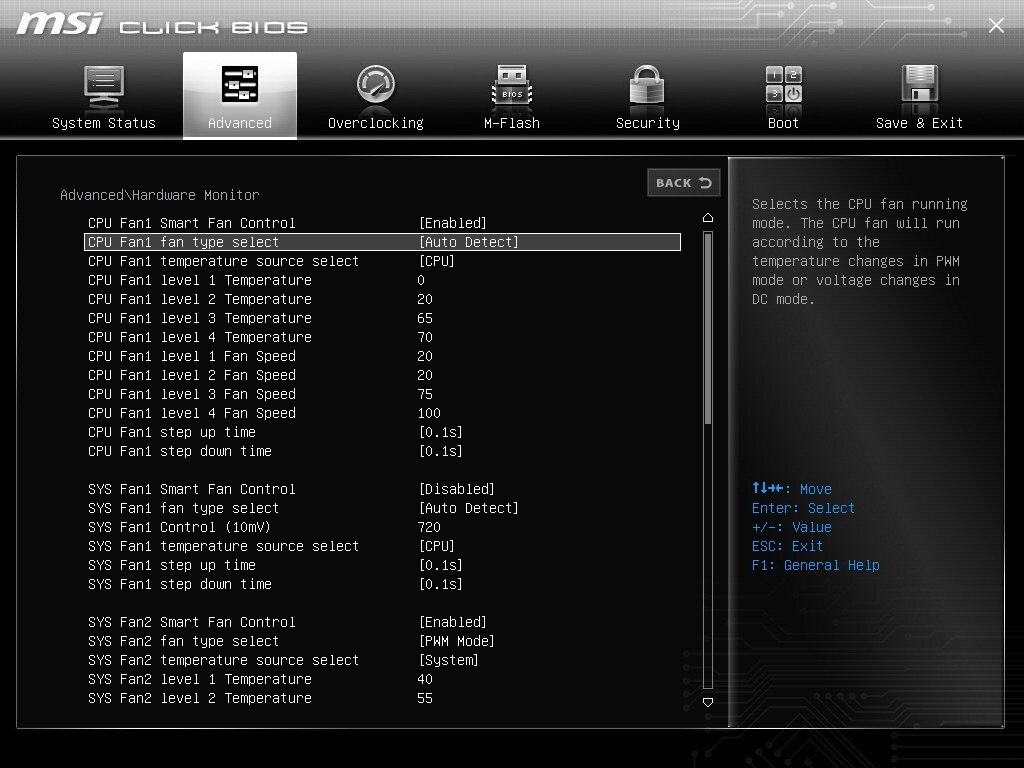1024x768 pixels.
Task: Open SYS Fan2 temperature source System option
Action: pos(449,660)
